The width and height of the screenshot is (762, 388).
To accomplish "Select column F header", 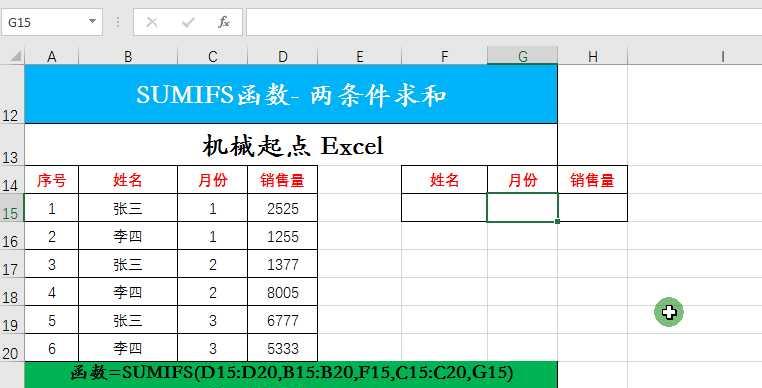I will [444, 56].
